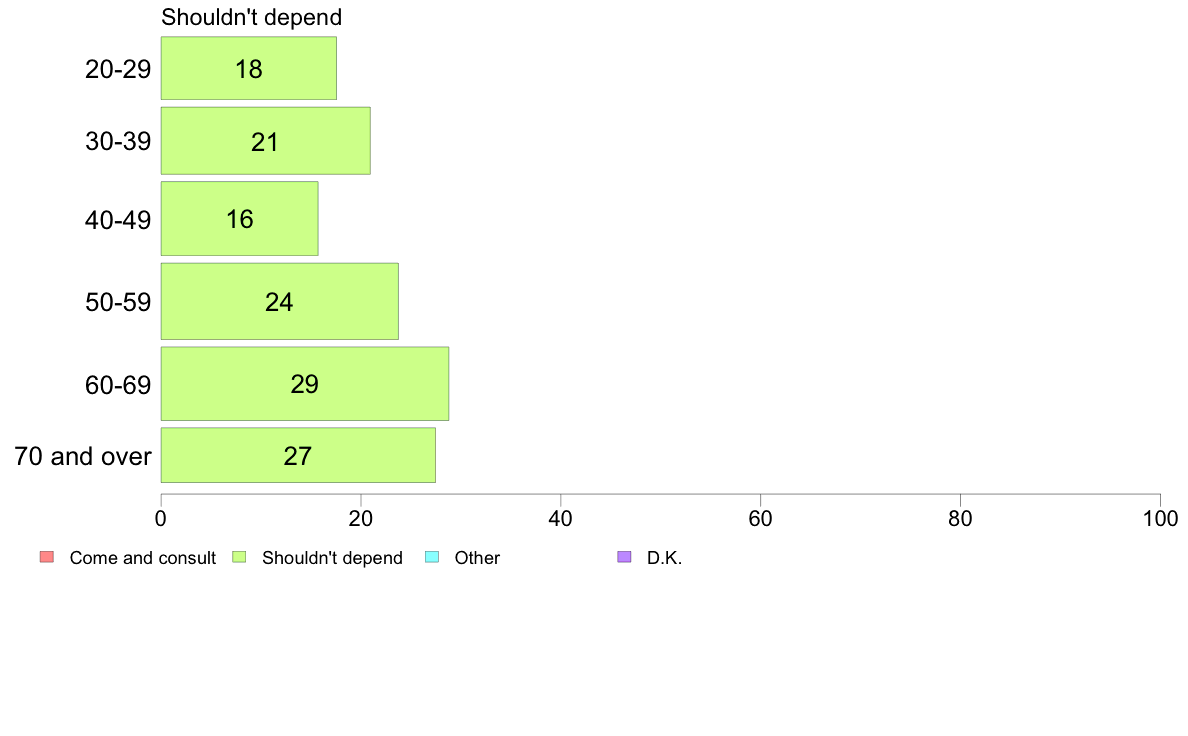
Task: Click the Shouldn't depend chart title
Action: click(x=252, y=17)
